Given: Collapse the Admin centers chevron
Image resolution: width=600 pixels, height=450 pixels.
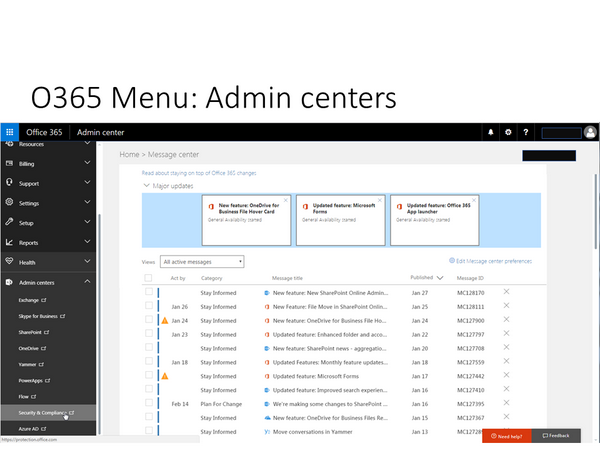Looking at the screenshot, I should click(87, 282).
